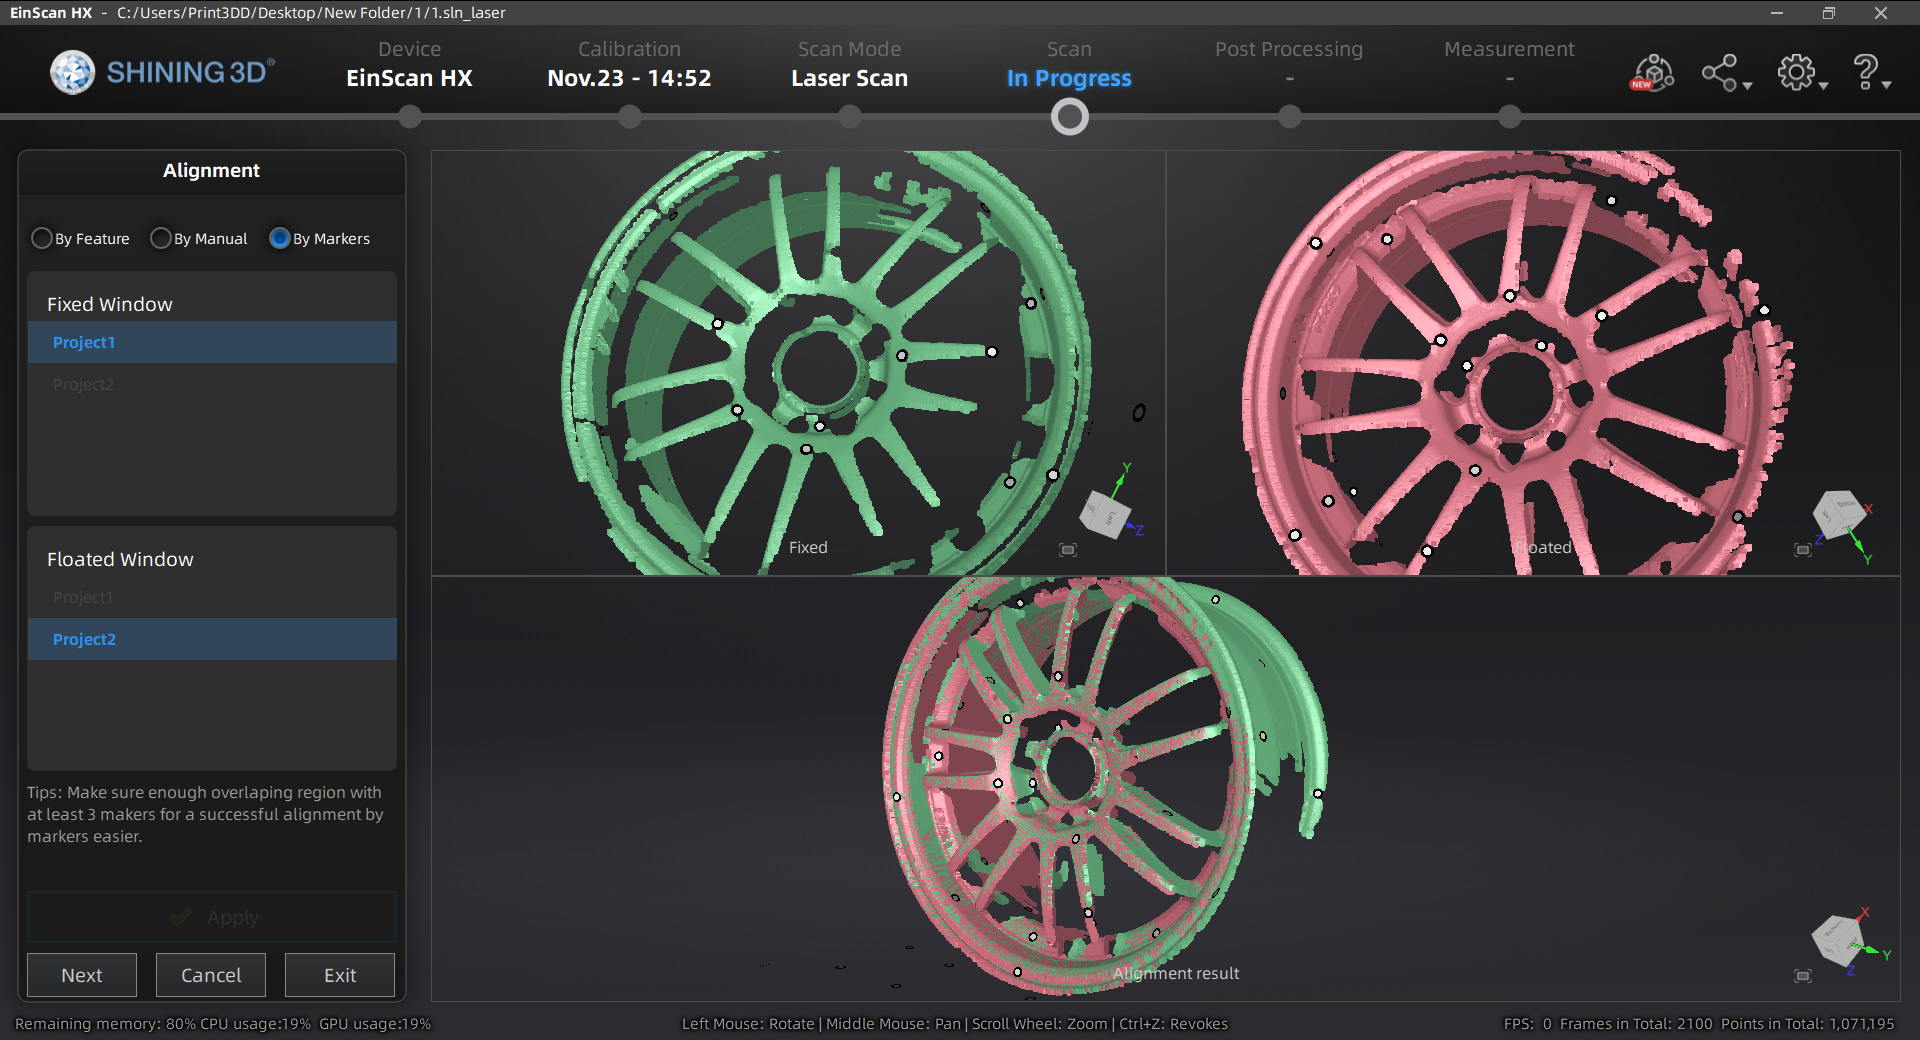1920x1040 pixels.
Task: Click the 'Frames in Total: 2100' status text
Action: click(x=1636, y=1024)
